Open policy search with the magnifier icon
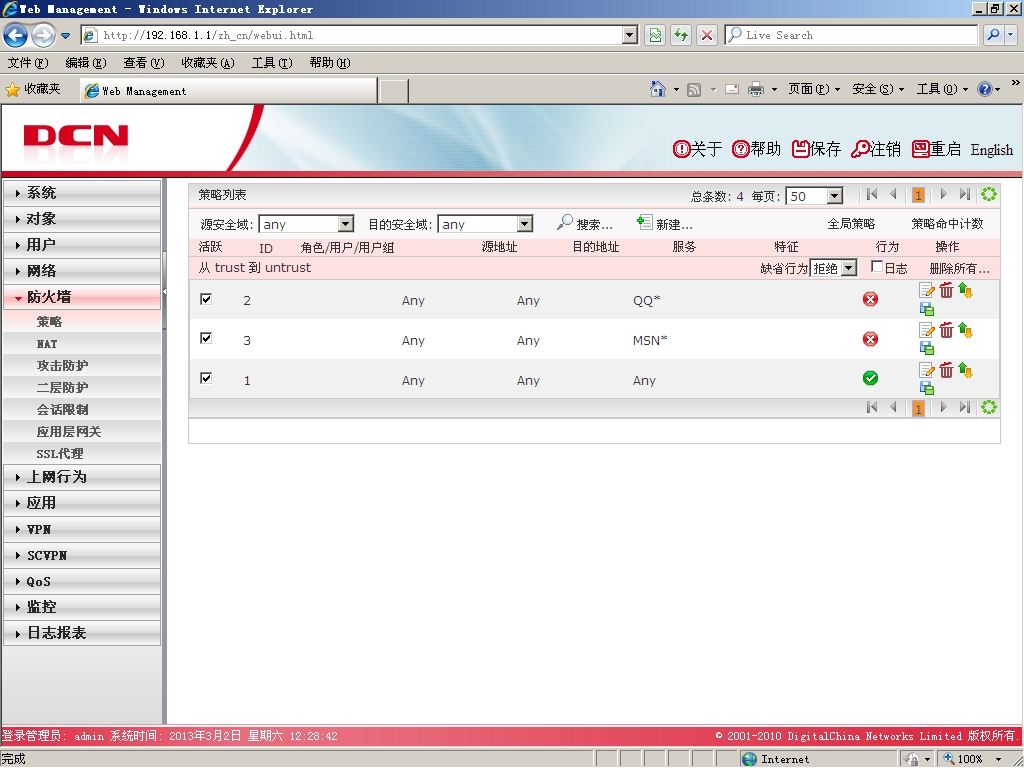 point(564,223)
